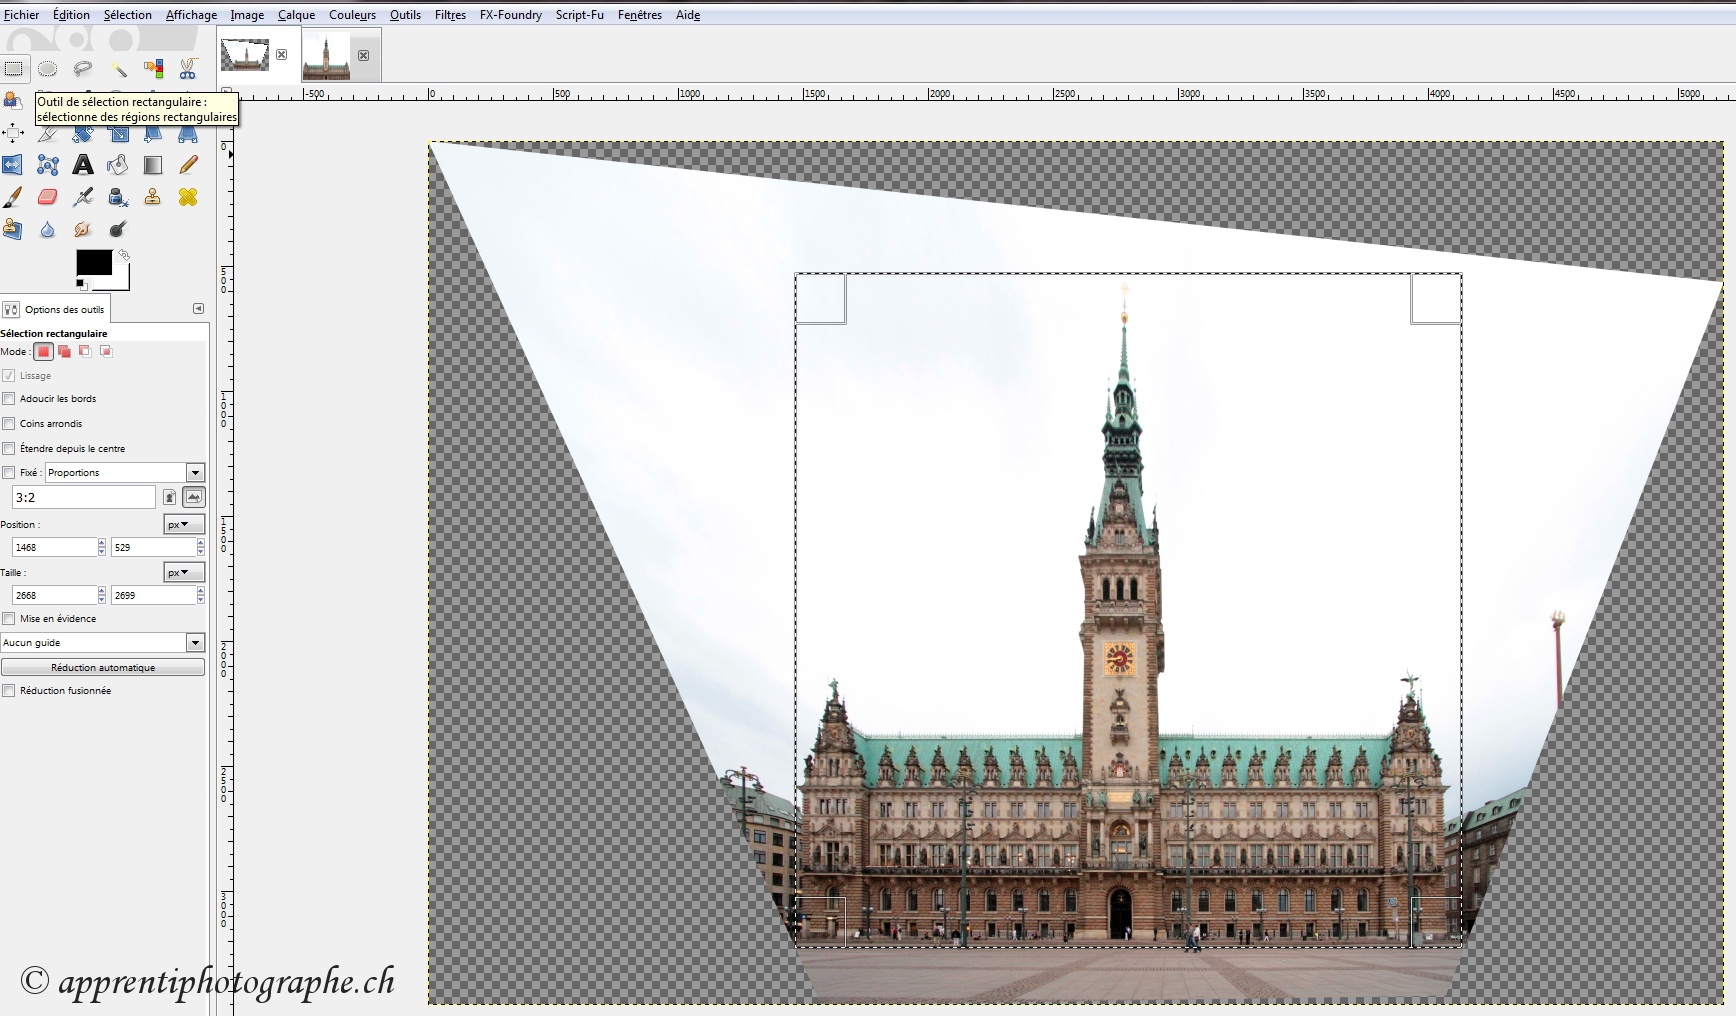
Task: Open the Calque menu
Action: click(296, 15)
